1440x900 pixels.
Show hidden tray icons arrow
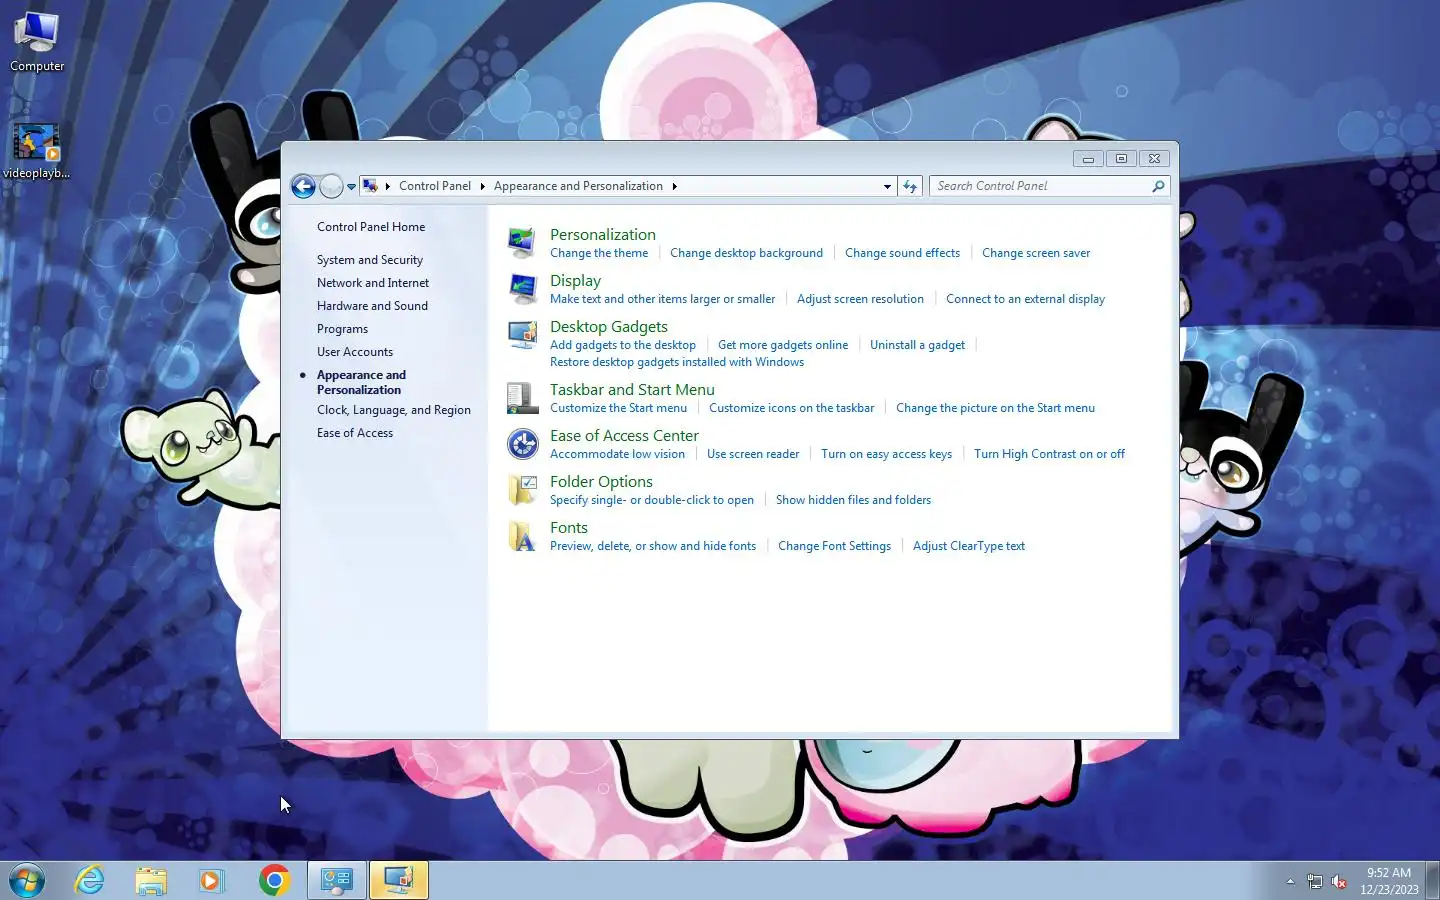(1290, 881)
